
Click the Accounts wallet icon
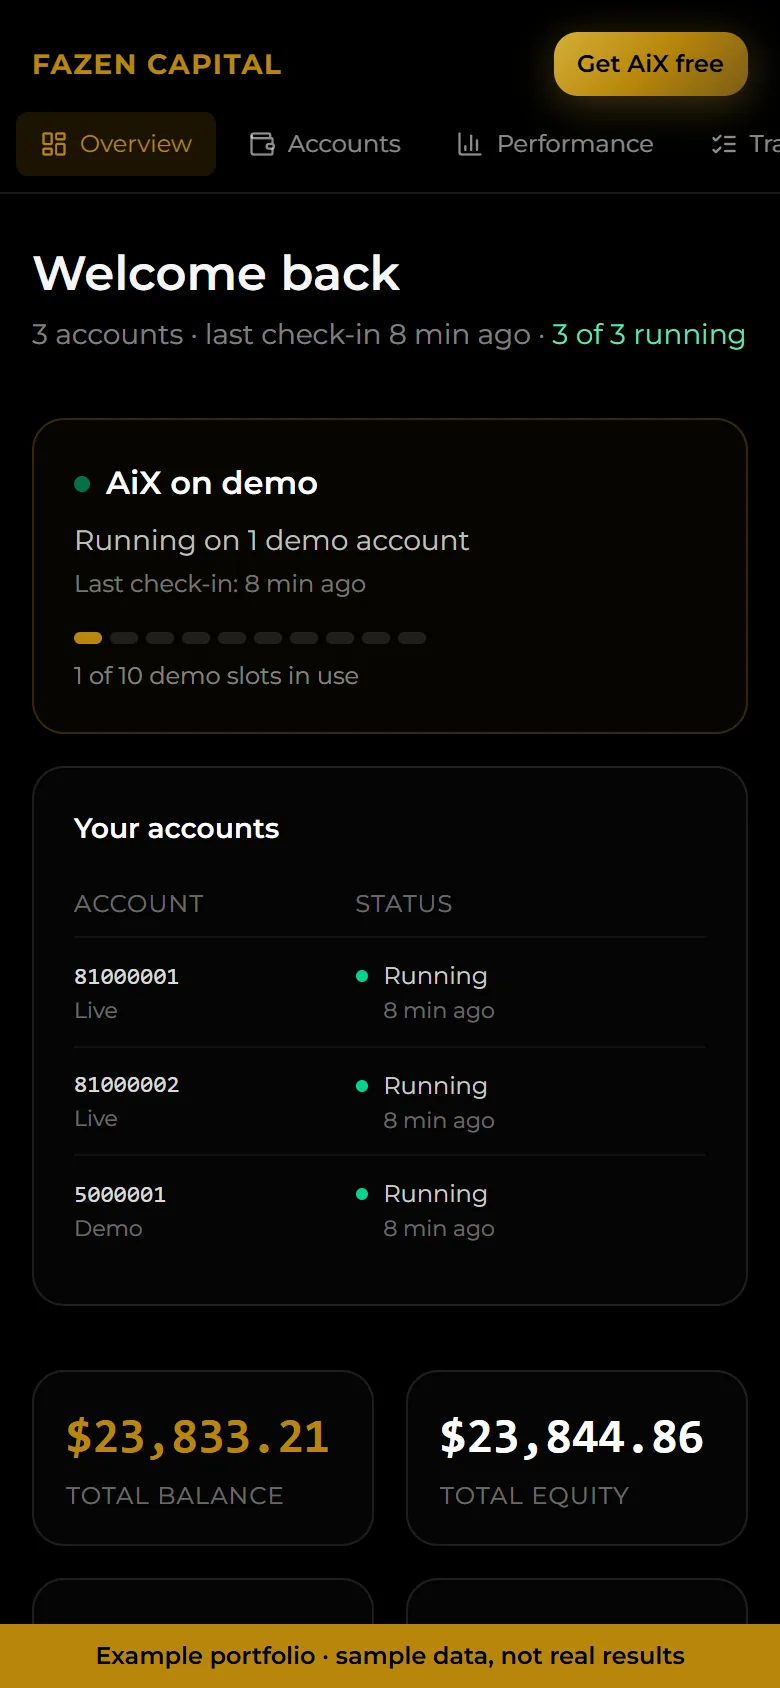tap(262, 144)
